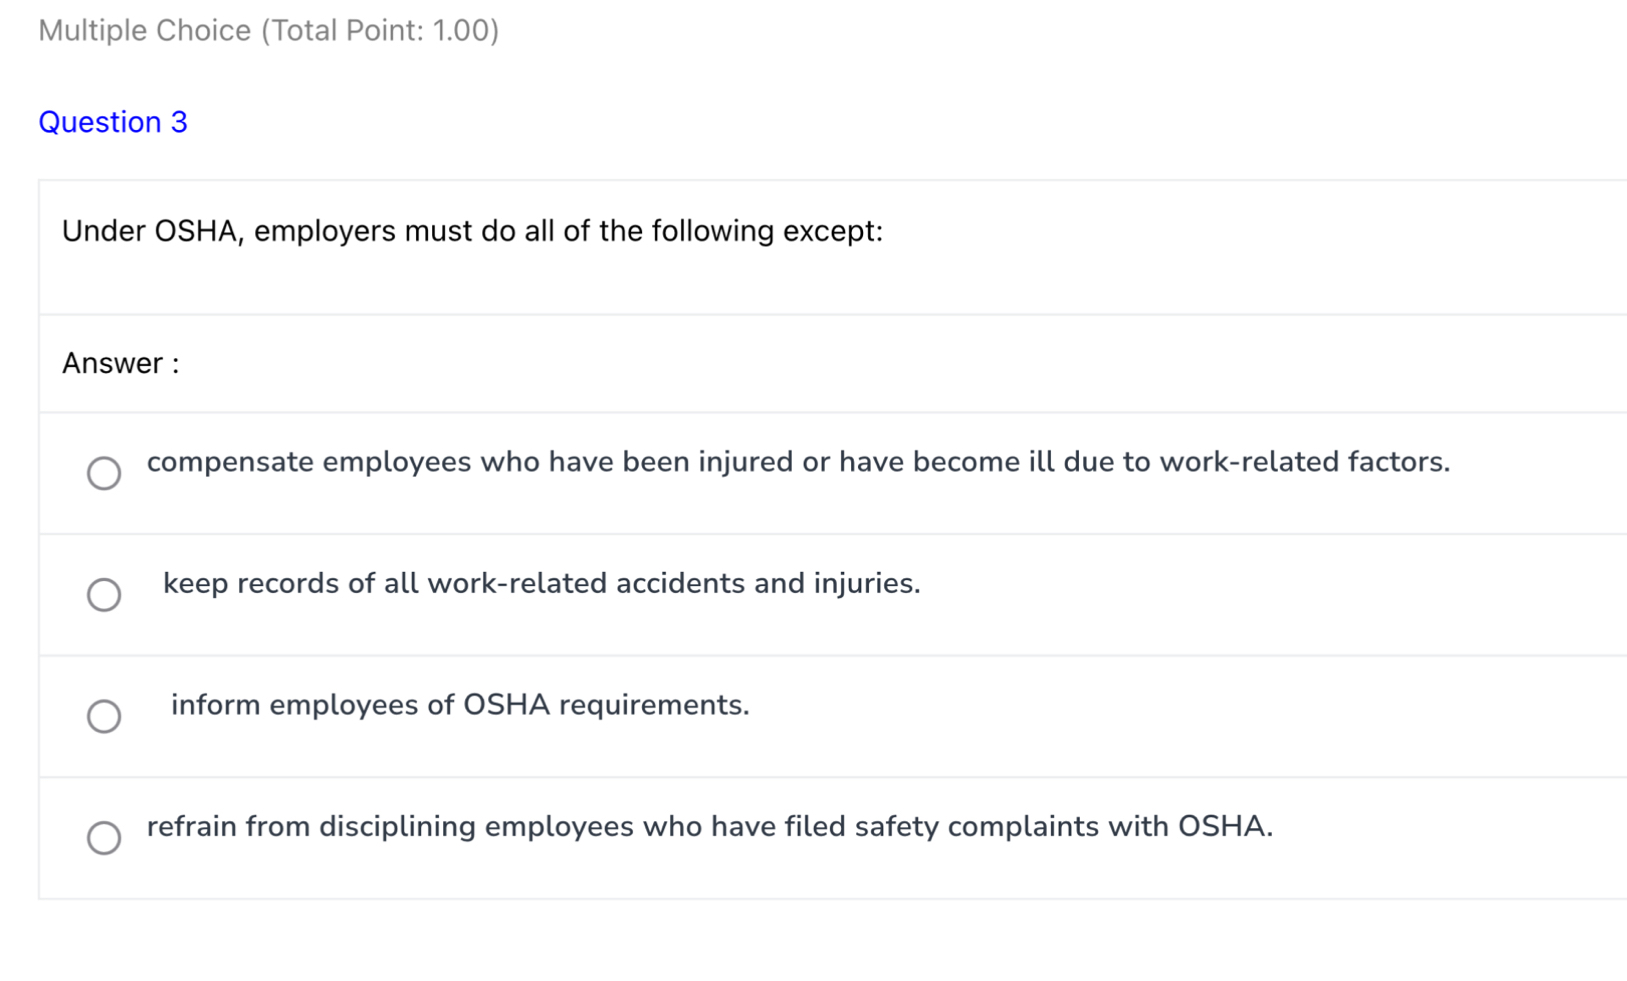Choose the "keep records" radio option

point(104,595)
